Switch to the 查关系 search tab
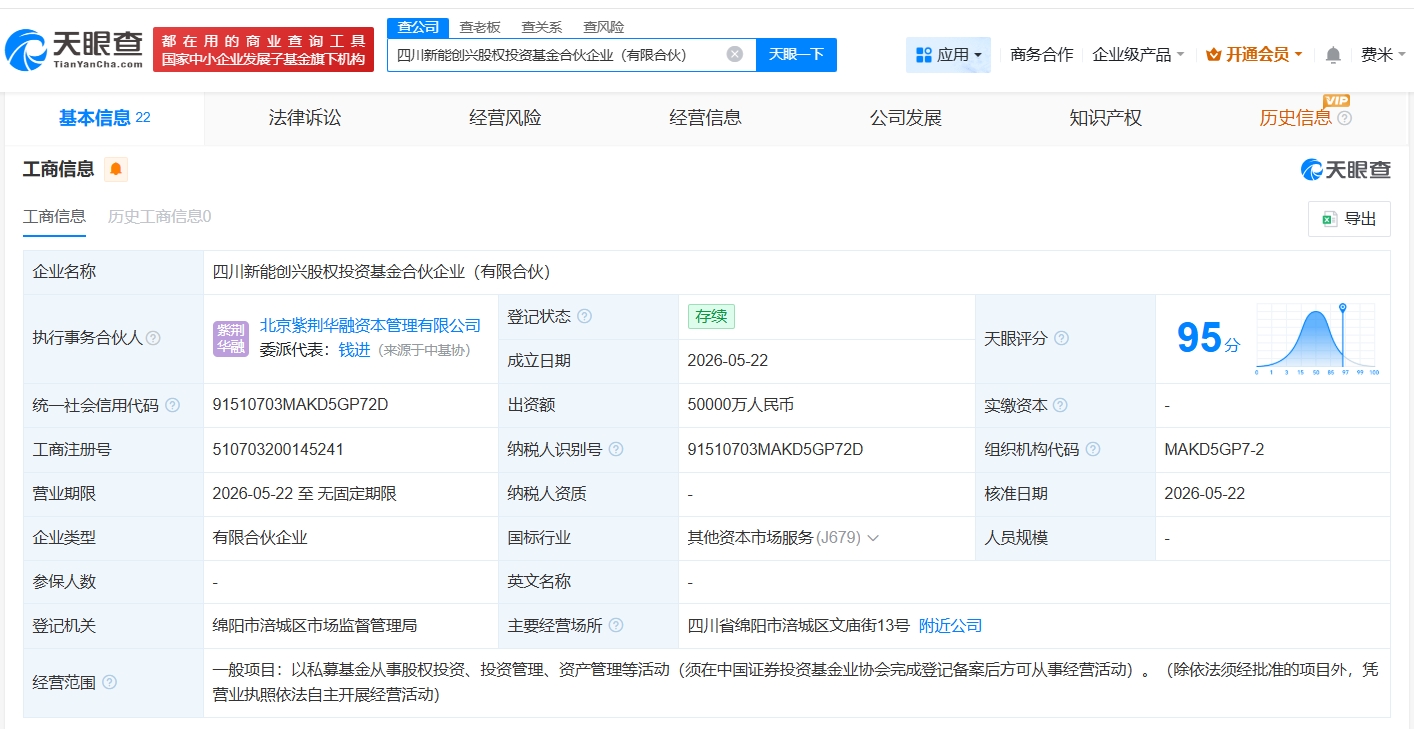The width and height of the screenshot is (1414, 729). 542,27
